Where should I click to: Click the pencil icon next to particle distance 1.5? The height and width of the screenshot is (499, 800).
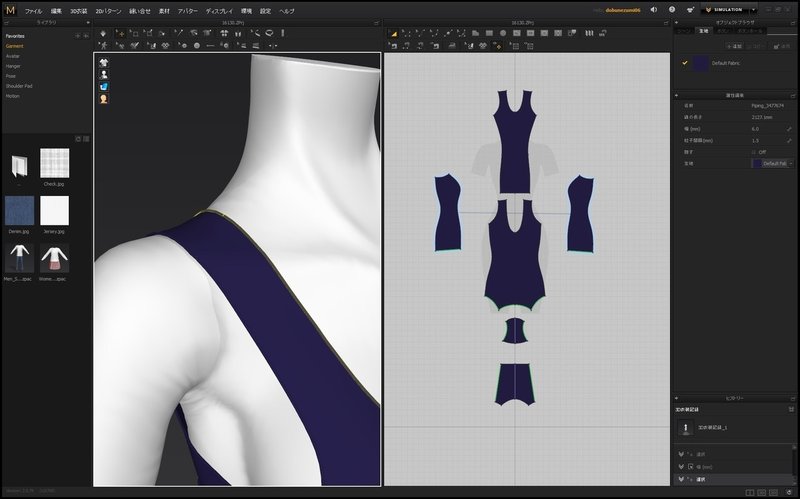pos(789,140)
